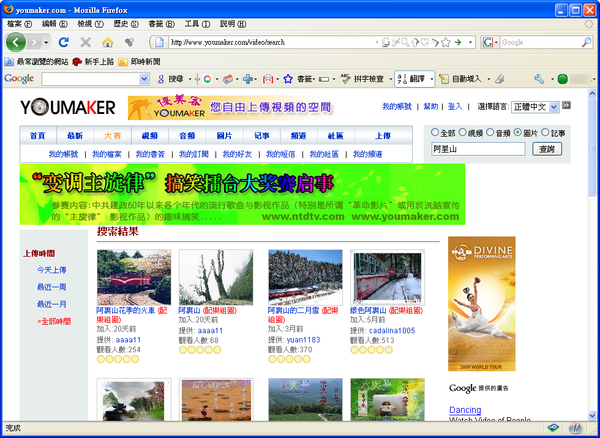Open the 工具 (Tools) menu
This screenshot has width=600, height=438.
pyautogui.click(x=197, y=24)
